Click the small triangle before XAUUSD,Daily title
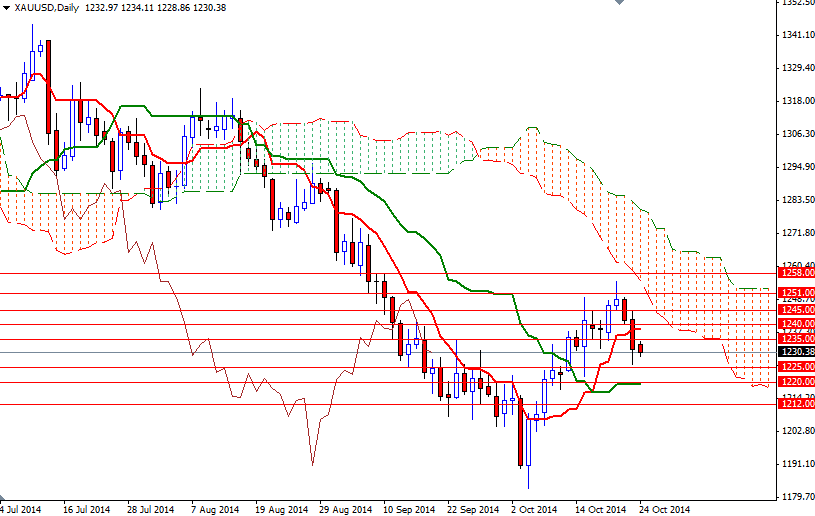Screen dimensions: 815x516 [6, 8]
